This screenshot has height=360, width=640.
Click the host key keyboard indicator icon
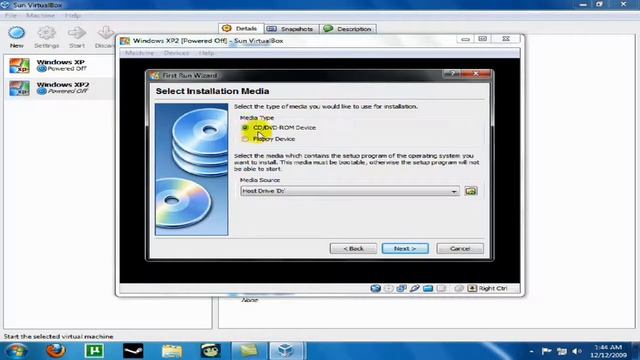coord(472,288)
